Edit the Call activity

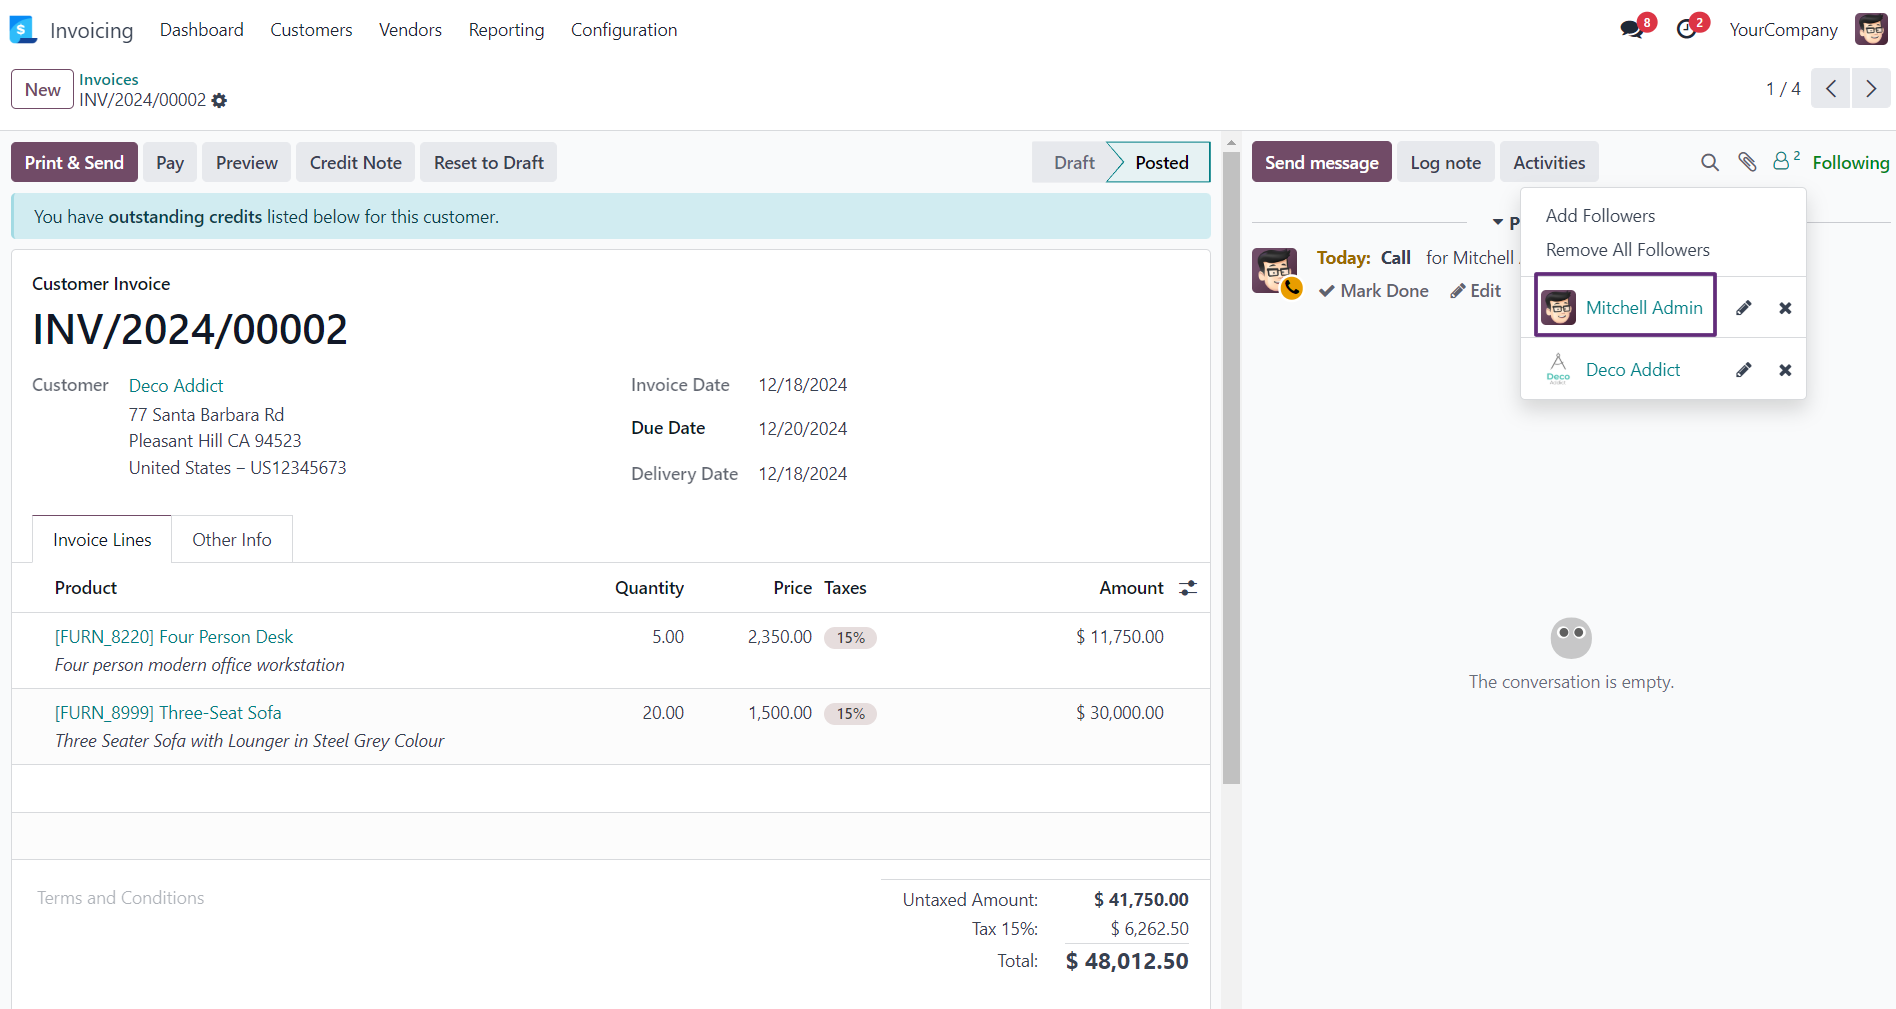click(1476, 291)
